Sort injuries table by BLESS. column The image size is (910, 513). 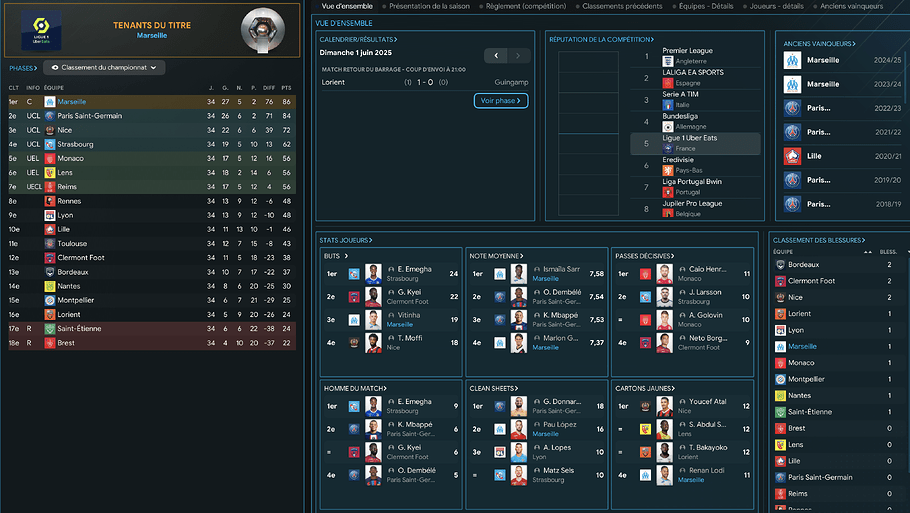point(888,252)
